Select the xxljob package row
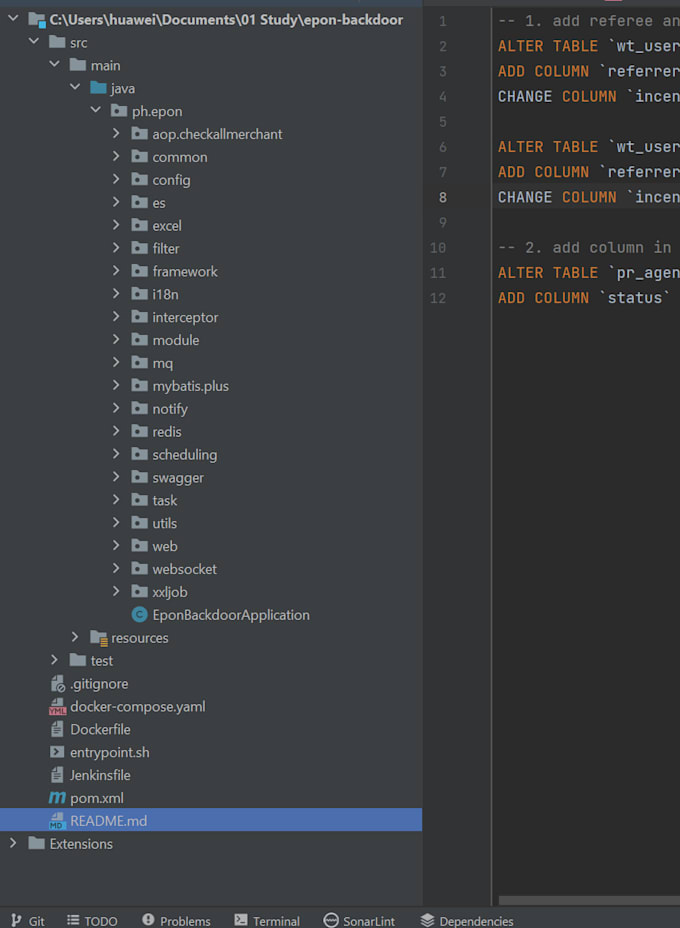 [211, 592]
